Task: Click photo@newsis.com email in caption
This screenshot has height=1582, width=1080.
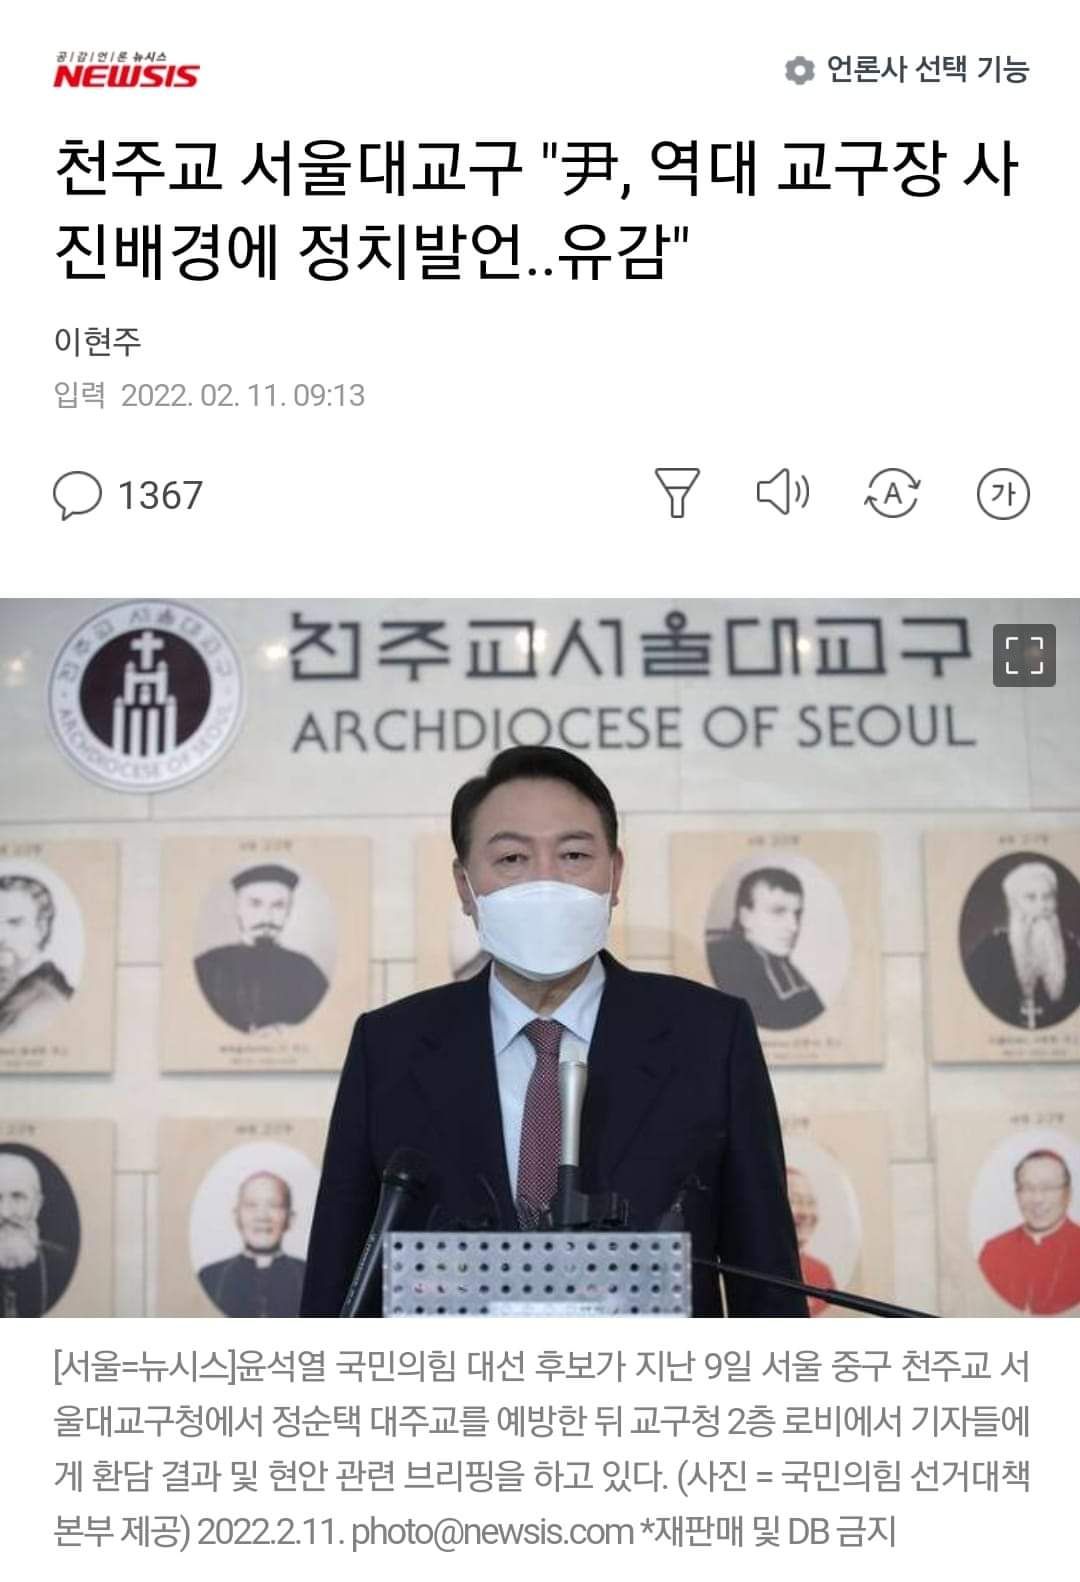Action: [493, 1530]
